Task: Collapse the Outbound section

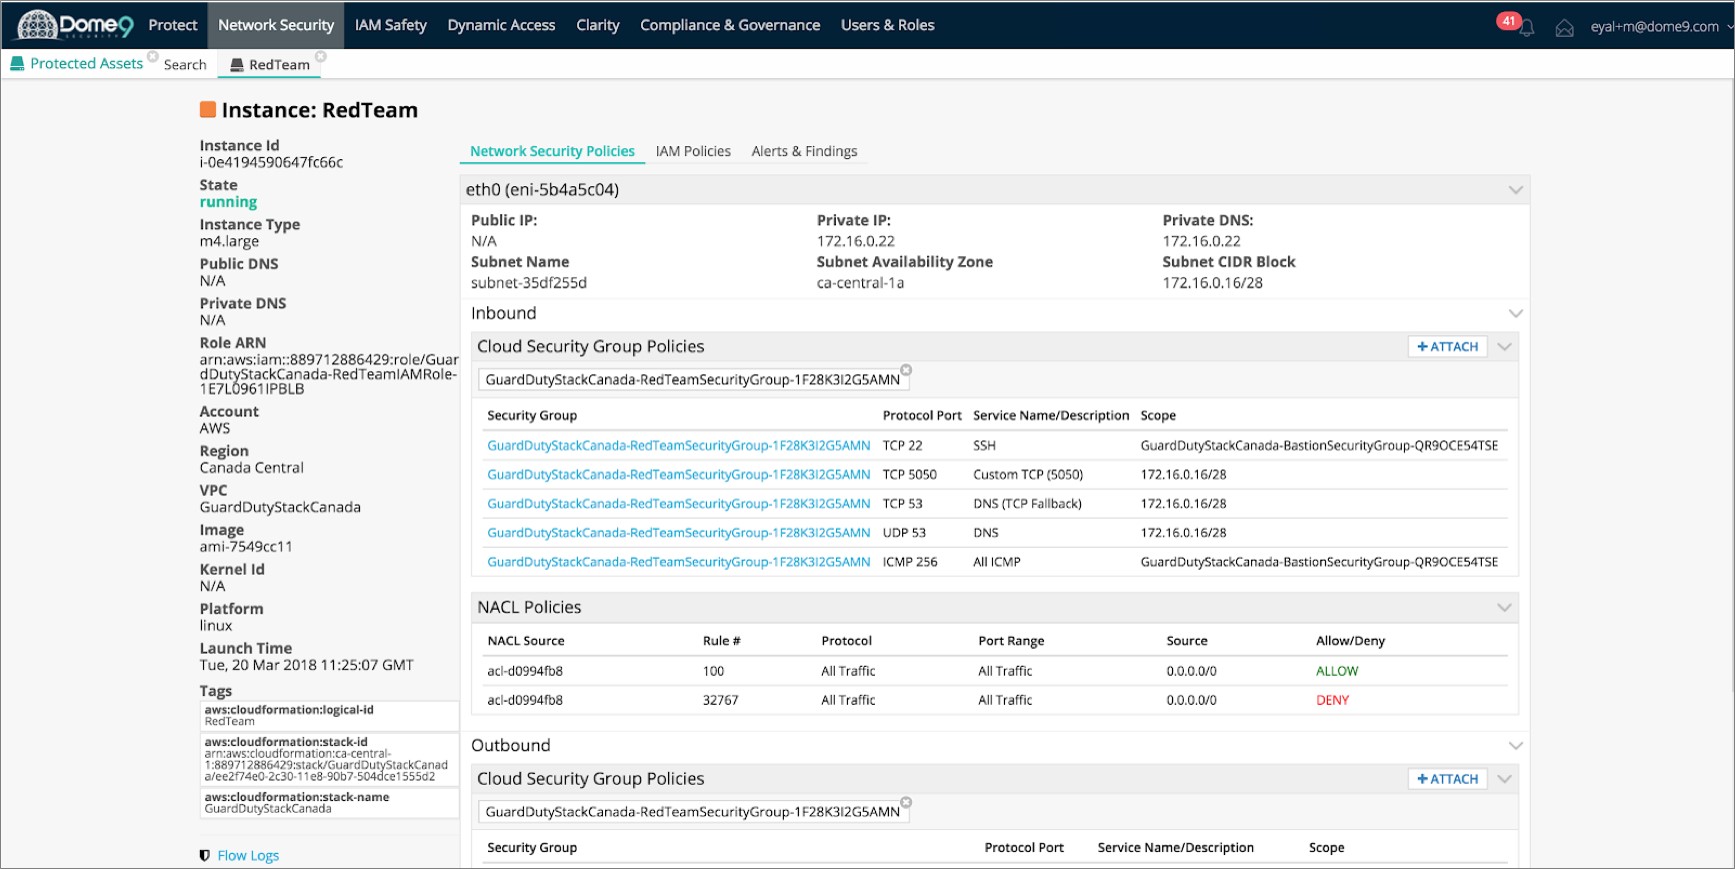Action: point(1516,746)
